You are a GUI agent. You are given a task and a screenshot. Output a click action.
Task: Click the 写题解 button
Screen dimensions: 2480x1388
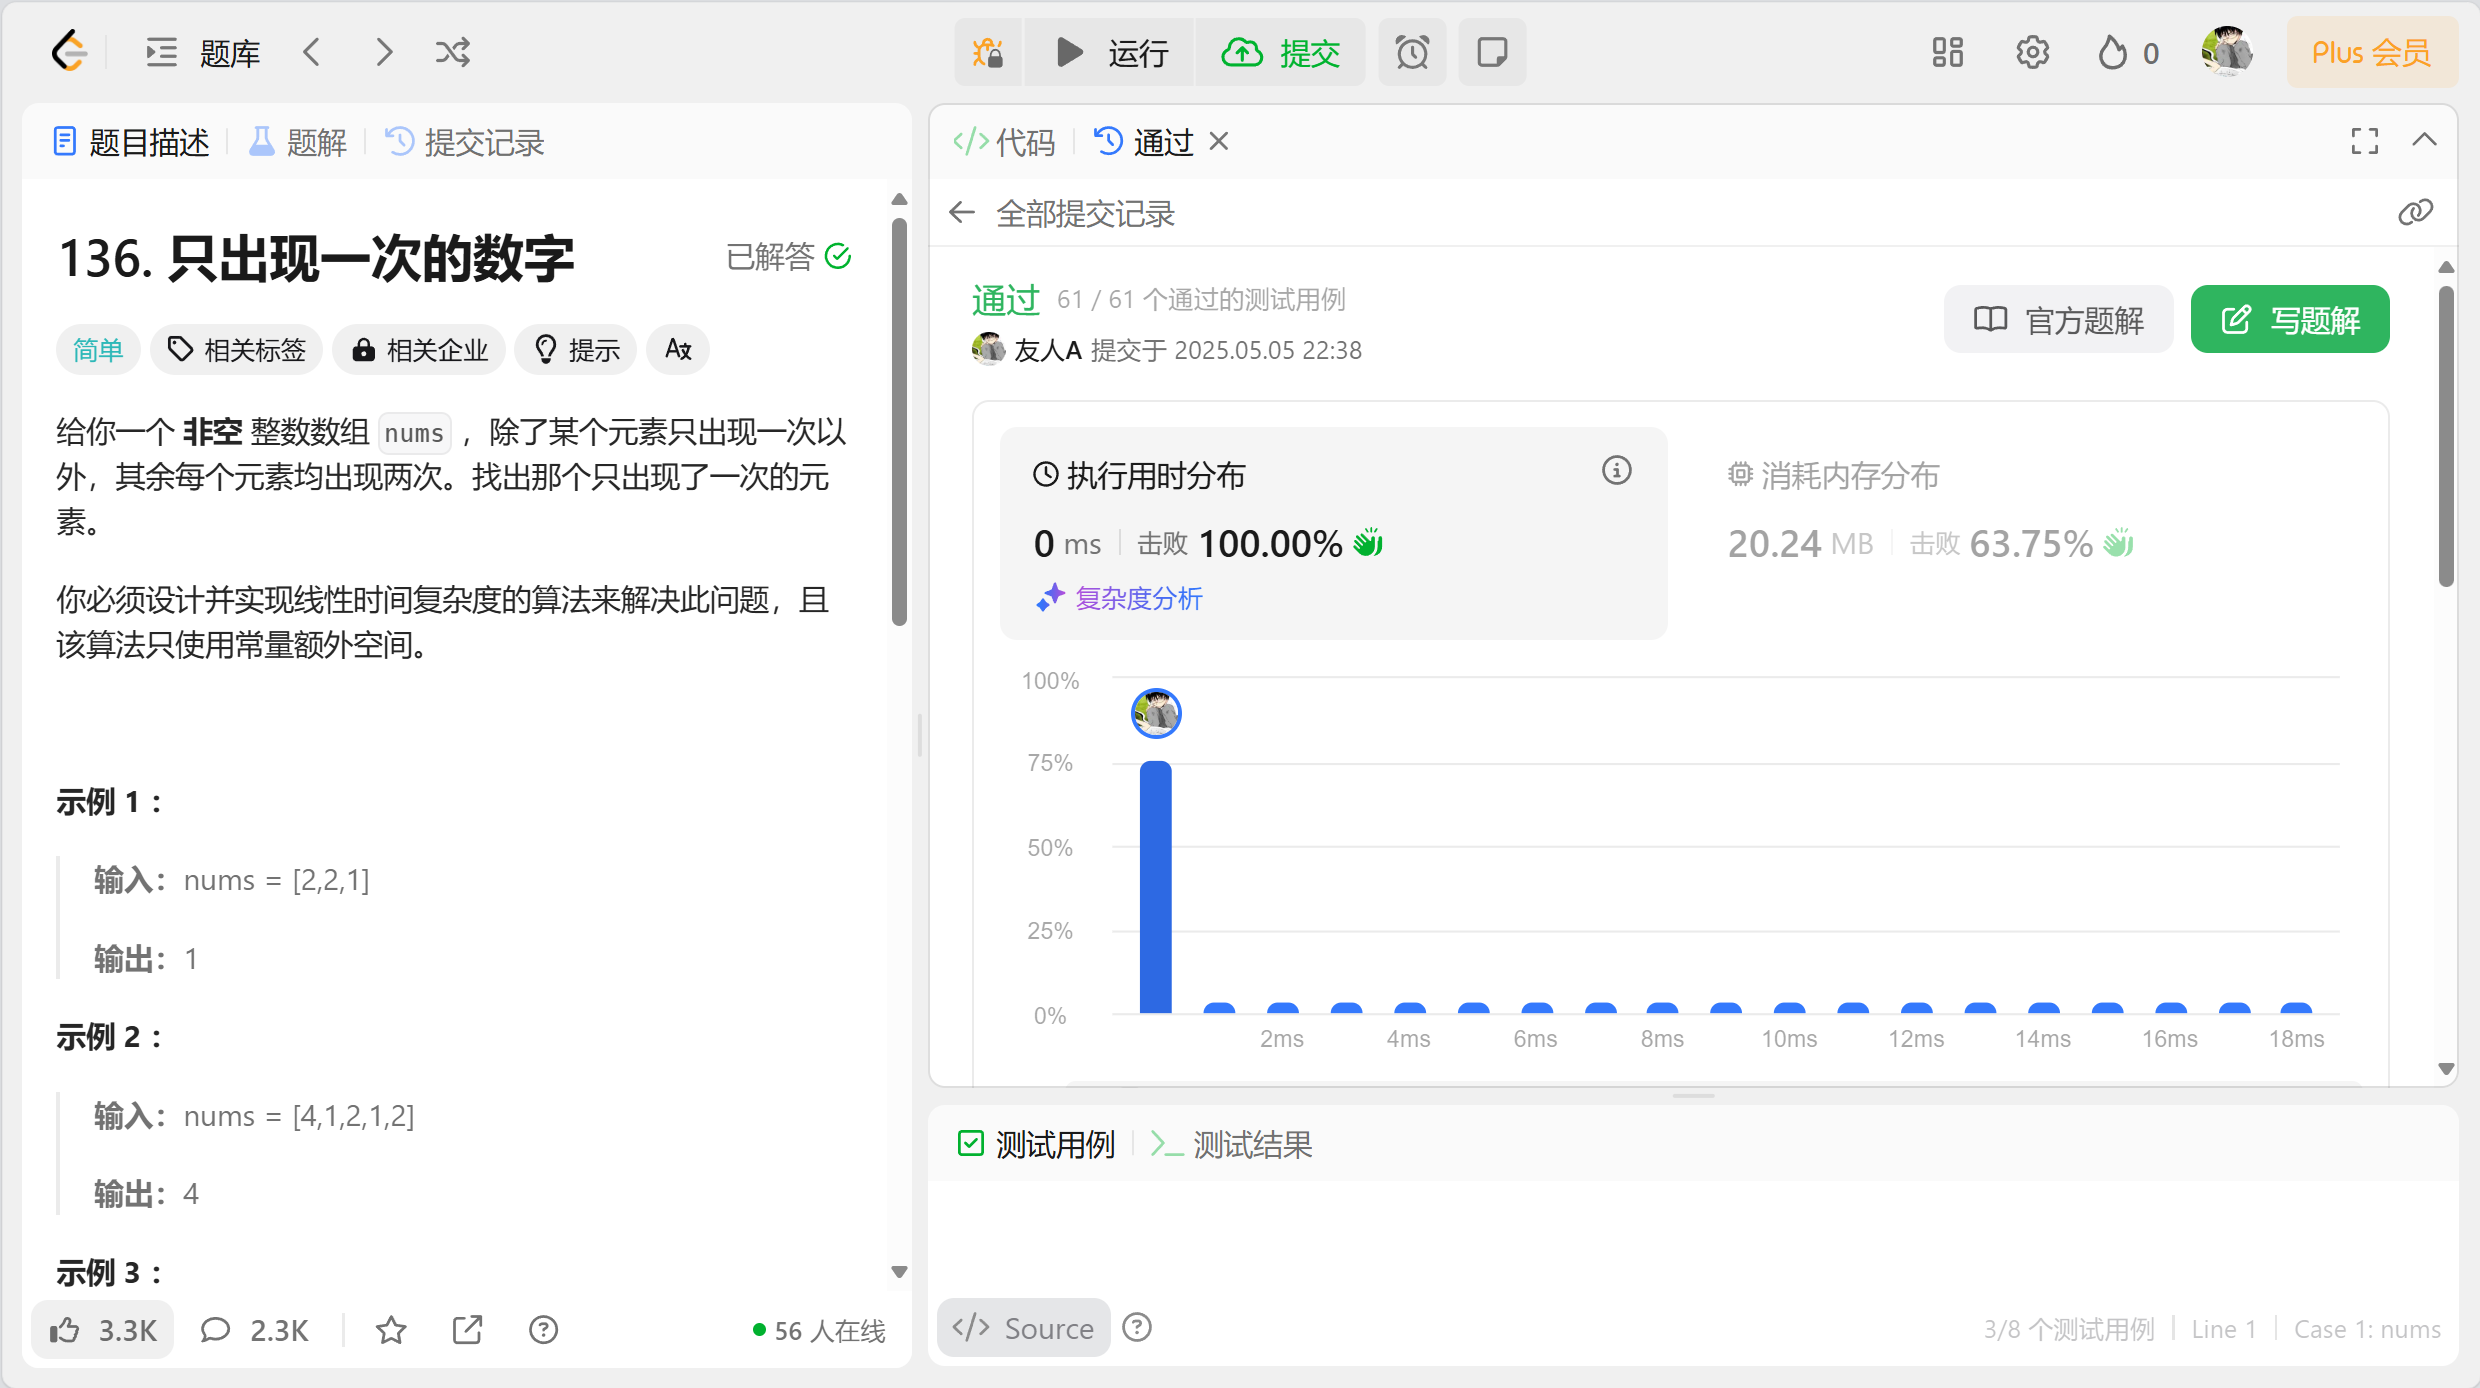click(x=2289, y=320)
